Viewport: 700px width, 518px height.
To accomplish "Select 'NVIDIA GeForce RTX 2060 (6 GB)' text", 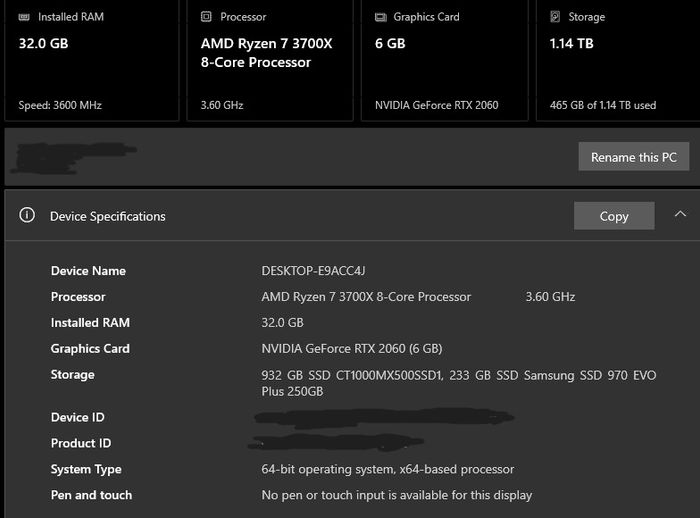I will tap(352, 349).
